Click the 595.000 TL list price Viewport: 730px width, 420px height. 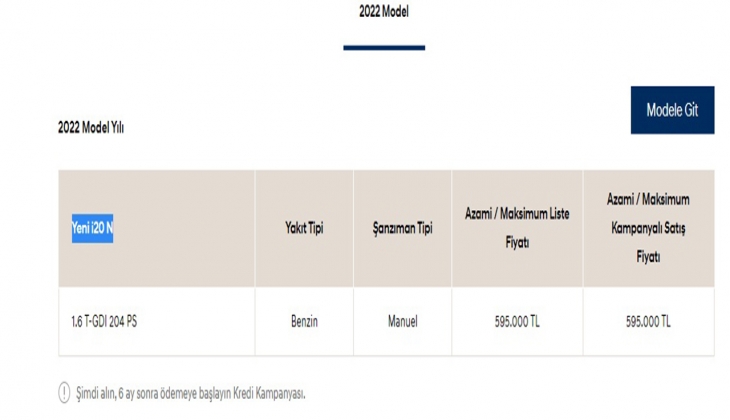click(x=517, y=322)
